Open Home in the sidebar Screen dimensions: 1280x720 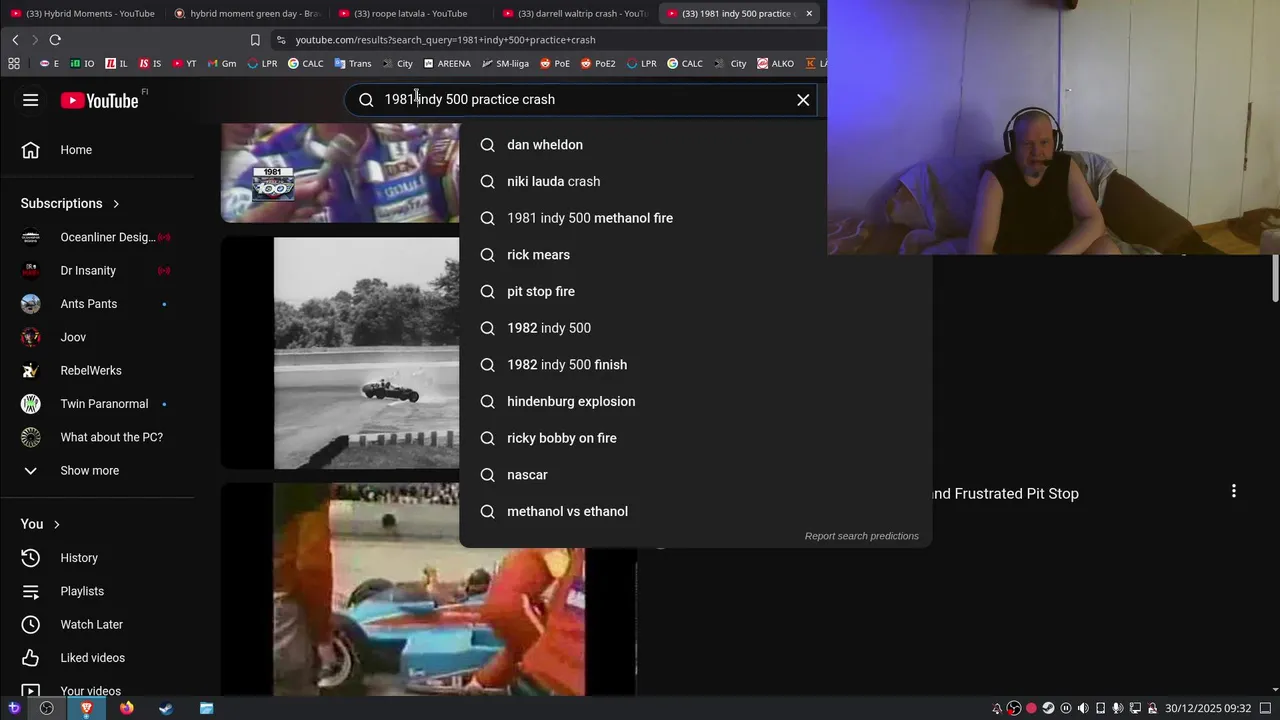coord(97,150)
